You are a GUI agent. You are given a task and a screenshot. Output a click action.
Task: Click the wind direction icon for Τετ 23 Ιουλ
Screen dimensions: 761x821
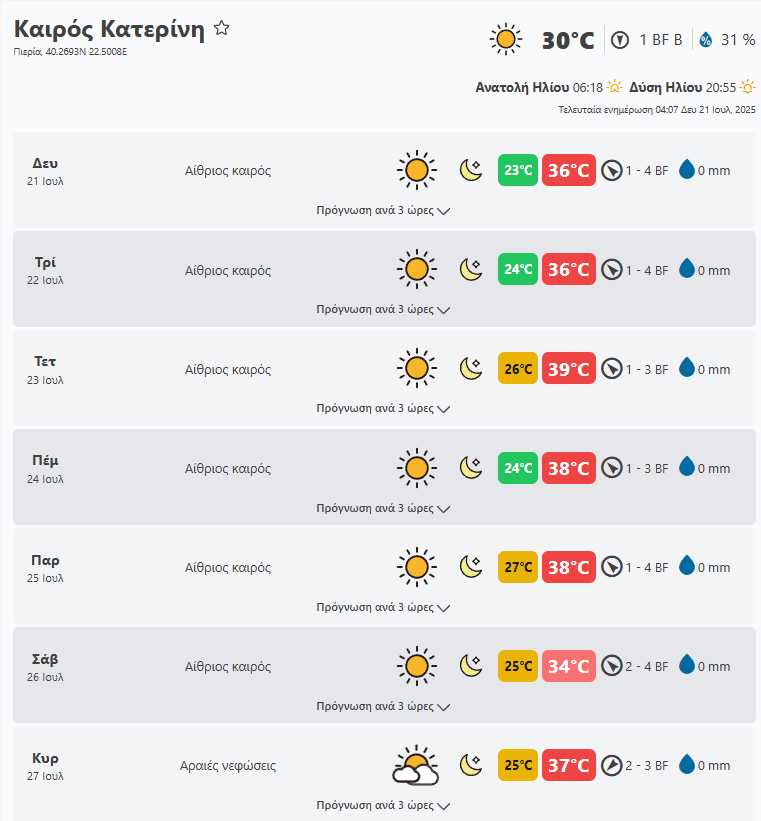(612, 369)
